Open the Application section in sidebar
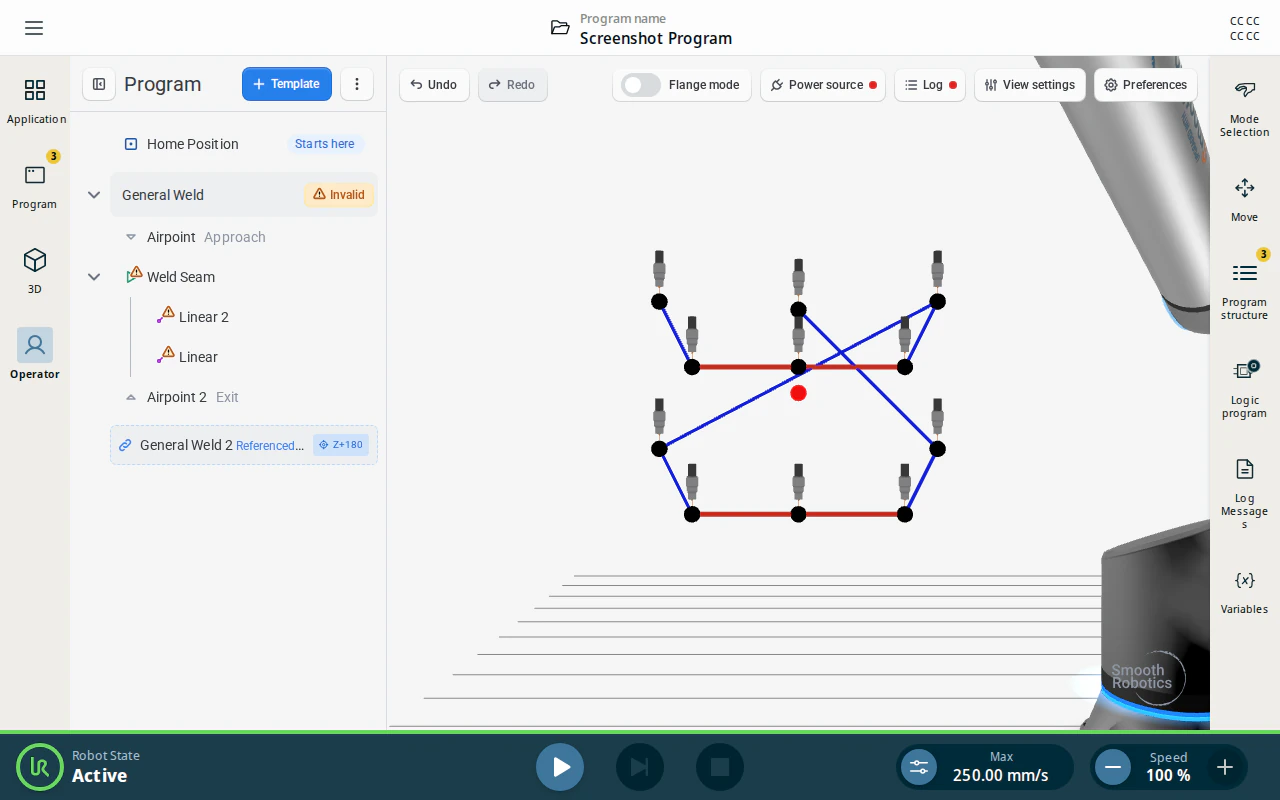The height and width of the screenshot is (800, 1280). 35,103
